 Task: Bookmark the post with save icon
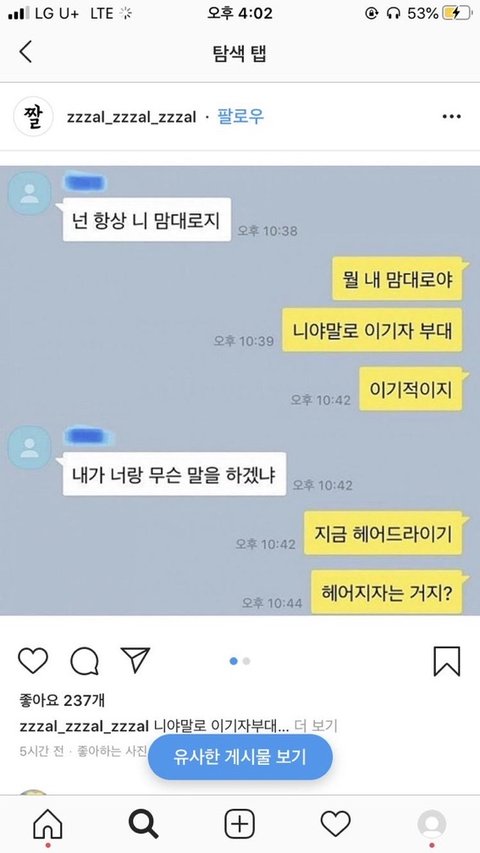pos(447,661)
